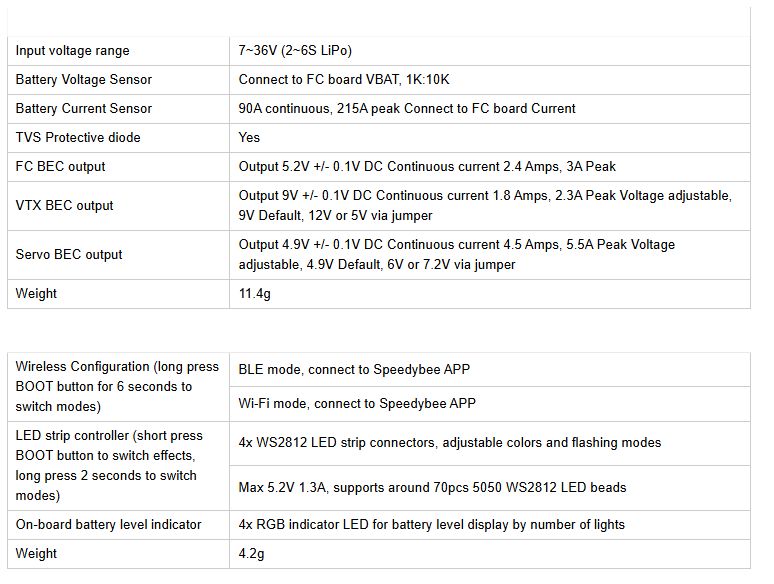The image size is (774, 584).
Task: Click the "Yes" value for TVS diode
Action: pos(249,138)
